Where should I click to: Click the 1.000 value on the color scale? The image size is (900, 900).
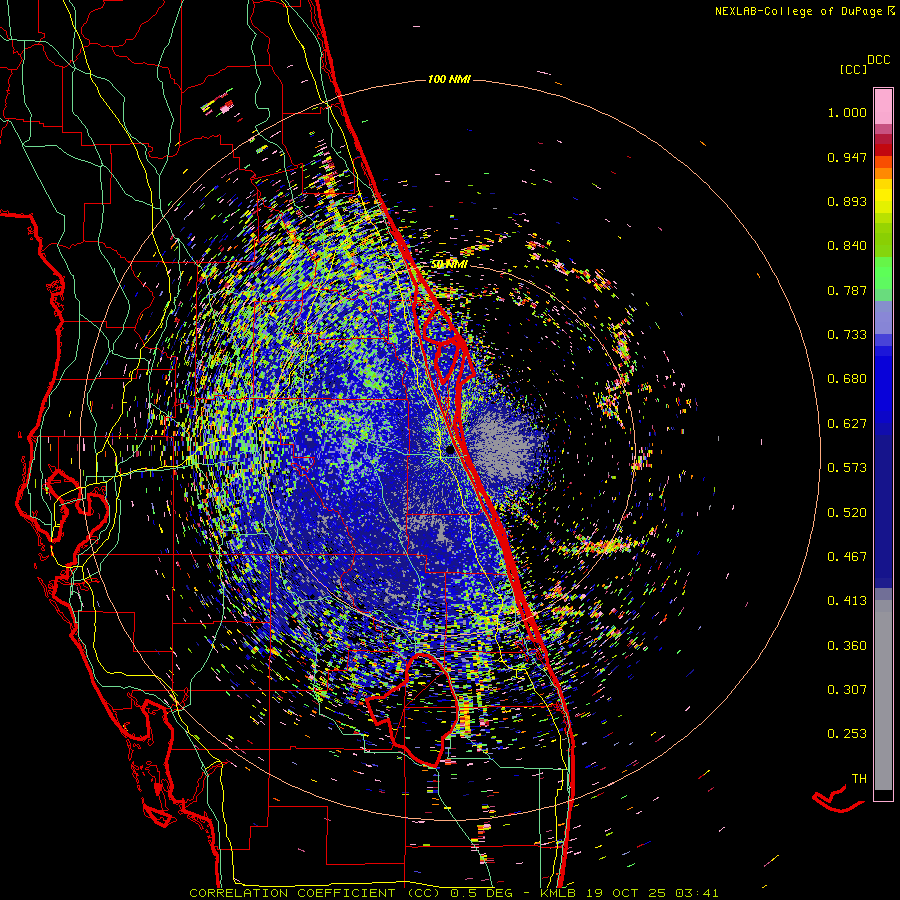coord(847,112)
